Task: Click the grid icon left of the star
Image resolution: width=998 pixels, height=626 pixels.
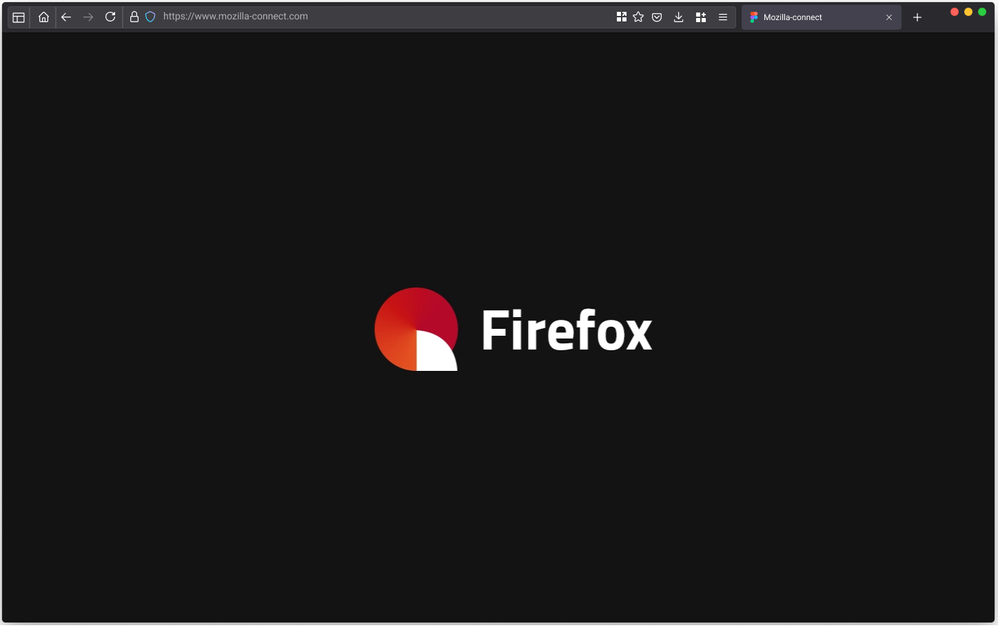Action: 621,17
